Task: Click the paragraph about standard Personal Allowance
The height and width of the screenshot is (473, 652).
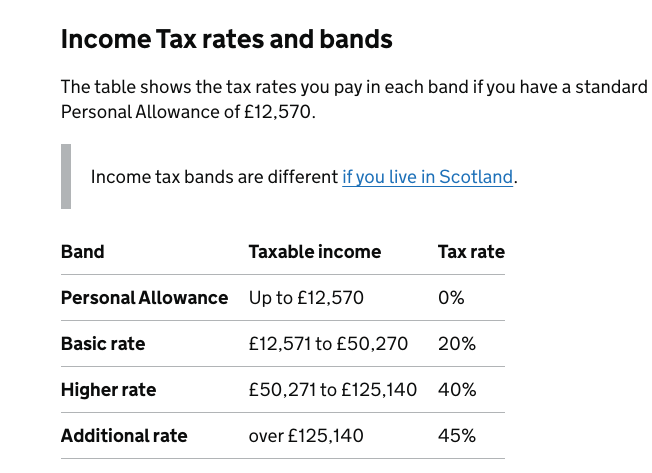Action: click(x=354, y=99)
